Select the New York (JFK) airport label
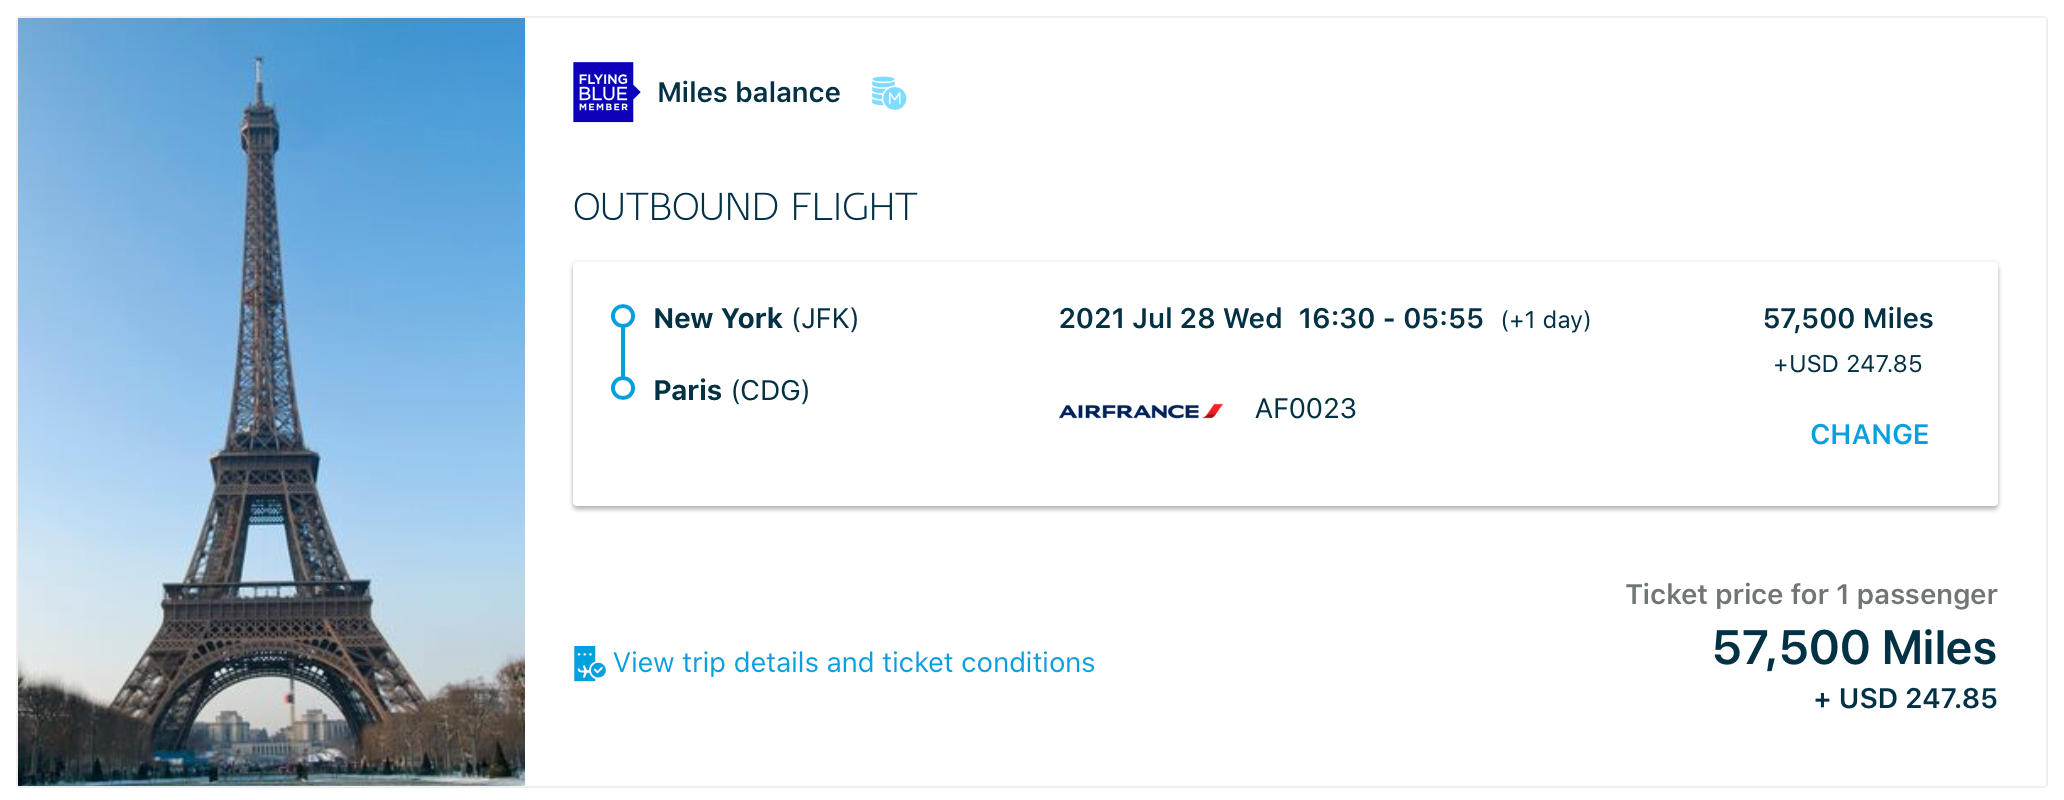This screenshot has width=2064, height=800. pyautogui.click(x=755, y=318)
